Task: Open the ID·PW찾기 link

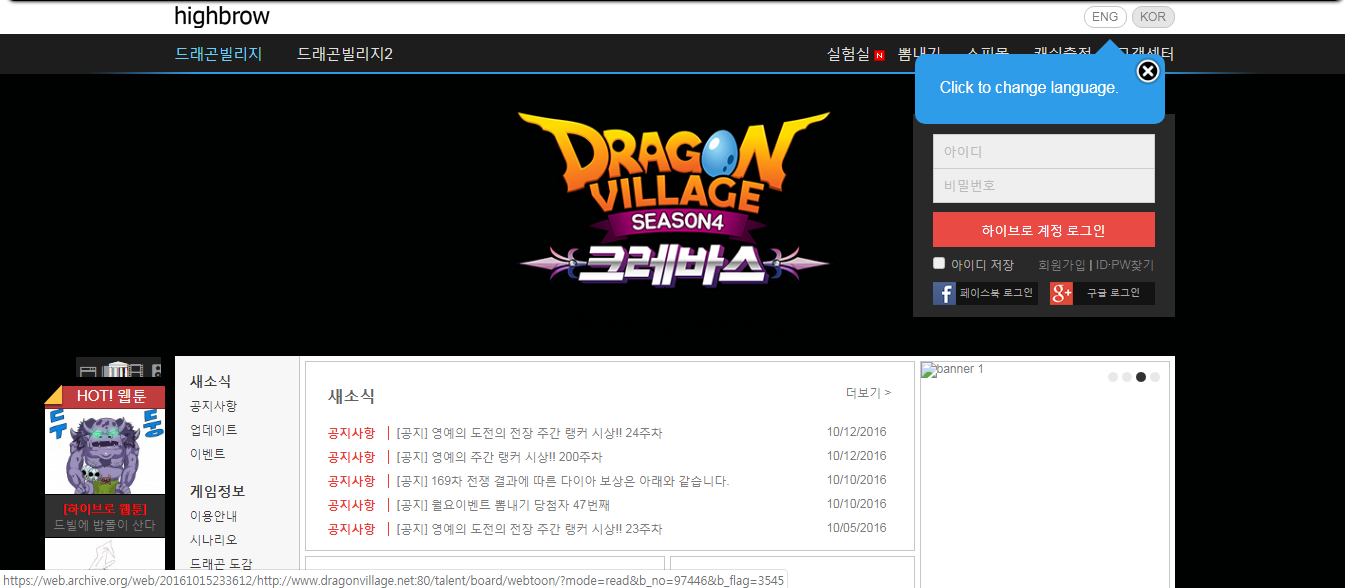Action: coord(1125,265)
